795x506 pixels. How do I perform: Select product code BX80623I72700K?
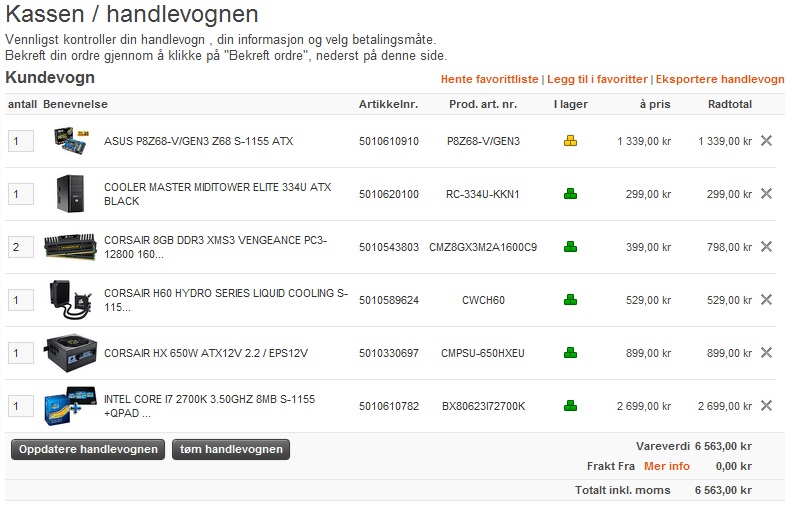click(484, 406)
